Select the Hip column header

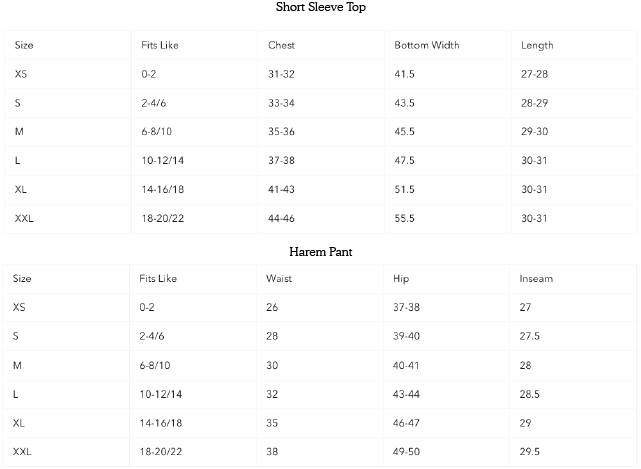[402, 279]
